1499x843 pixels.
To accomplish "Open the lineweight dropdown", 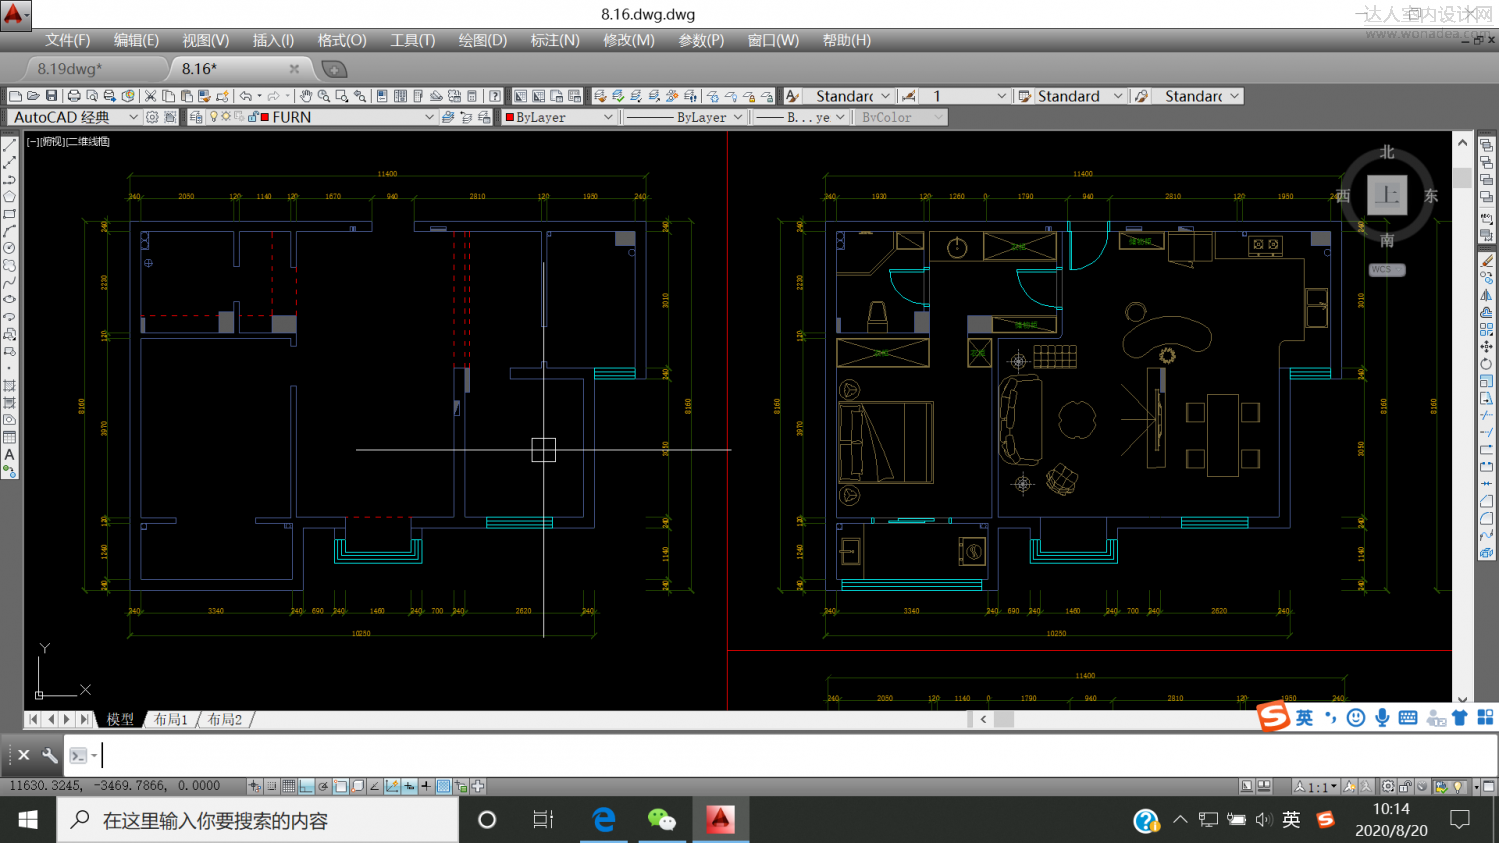I will pos(840,117).
